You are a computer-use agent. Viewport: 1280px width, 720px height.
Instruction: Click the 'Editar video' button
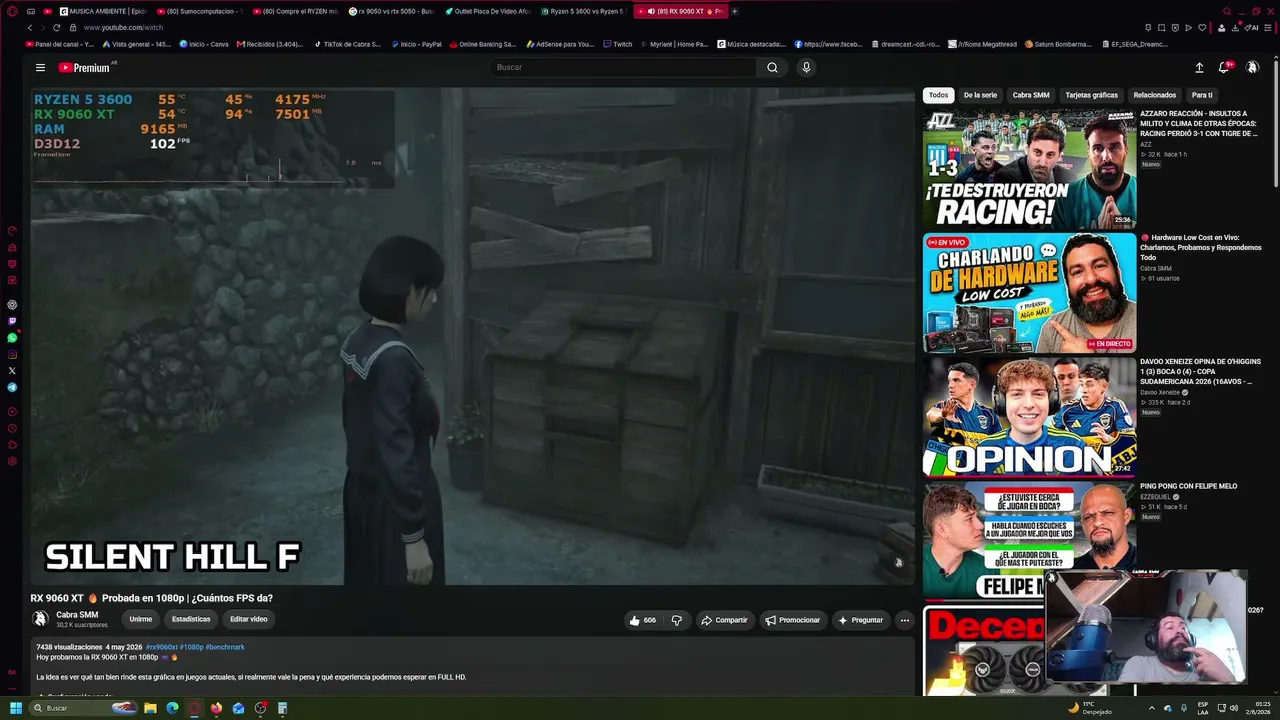249,619
